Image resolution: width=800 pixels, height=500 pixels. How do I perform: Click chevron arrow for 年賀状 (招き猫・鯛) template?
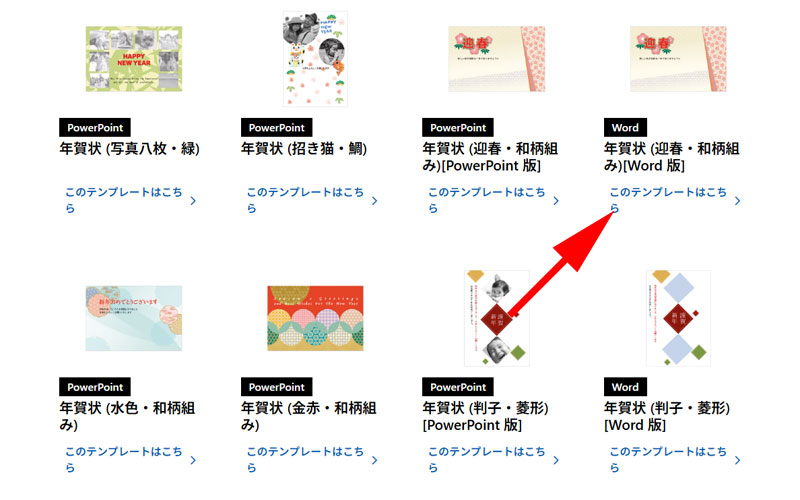pos(374,201)
